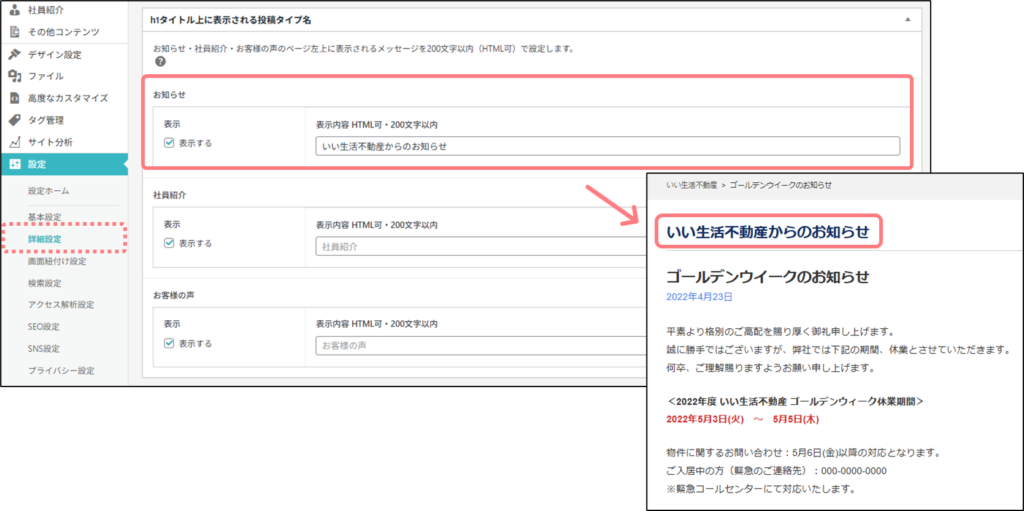The width and height of the screenshot is (1024, 511).
Task: Click the タグ管理 tag icon
Action: tap(15, 120)
